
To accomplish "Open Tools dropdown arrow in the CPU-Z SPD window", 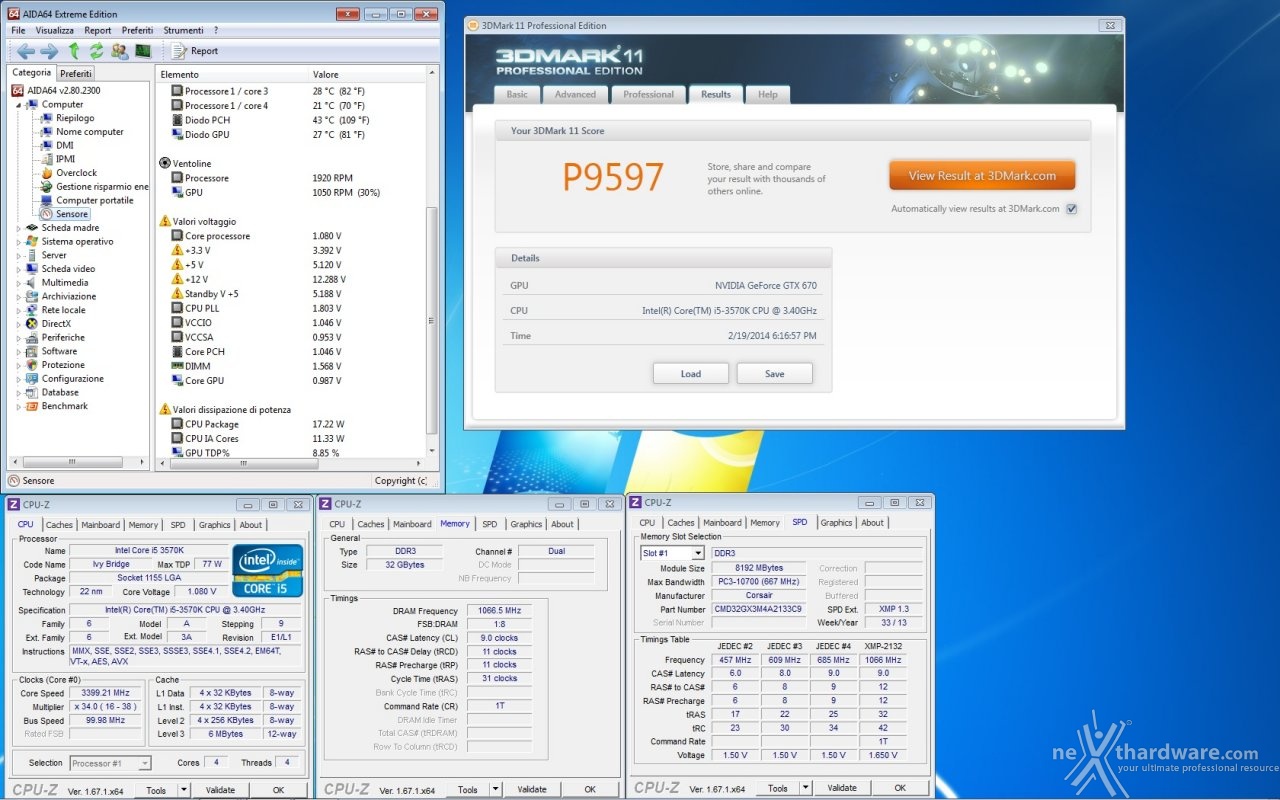I will point(806,788).
